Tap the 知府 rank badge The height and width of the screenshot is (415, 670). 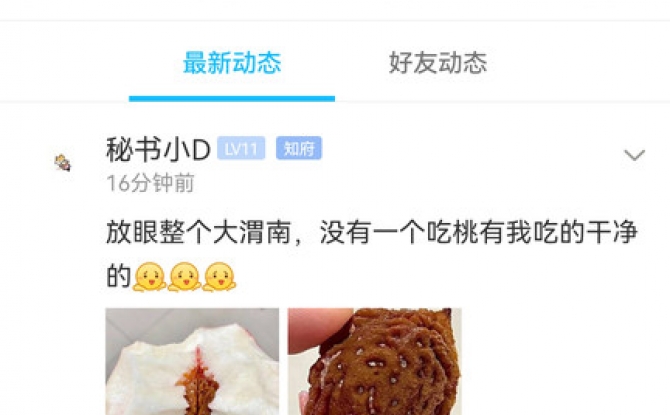point(299,148)
